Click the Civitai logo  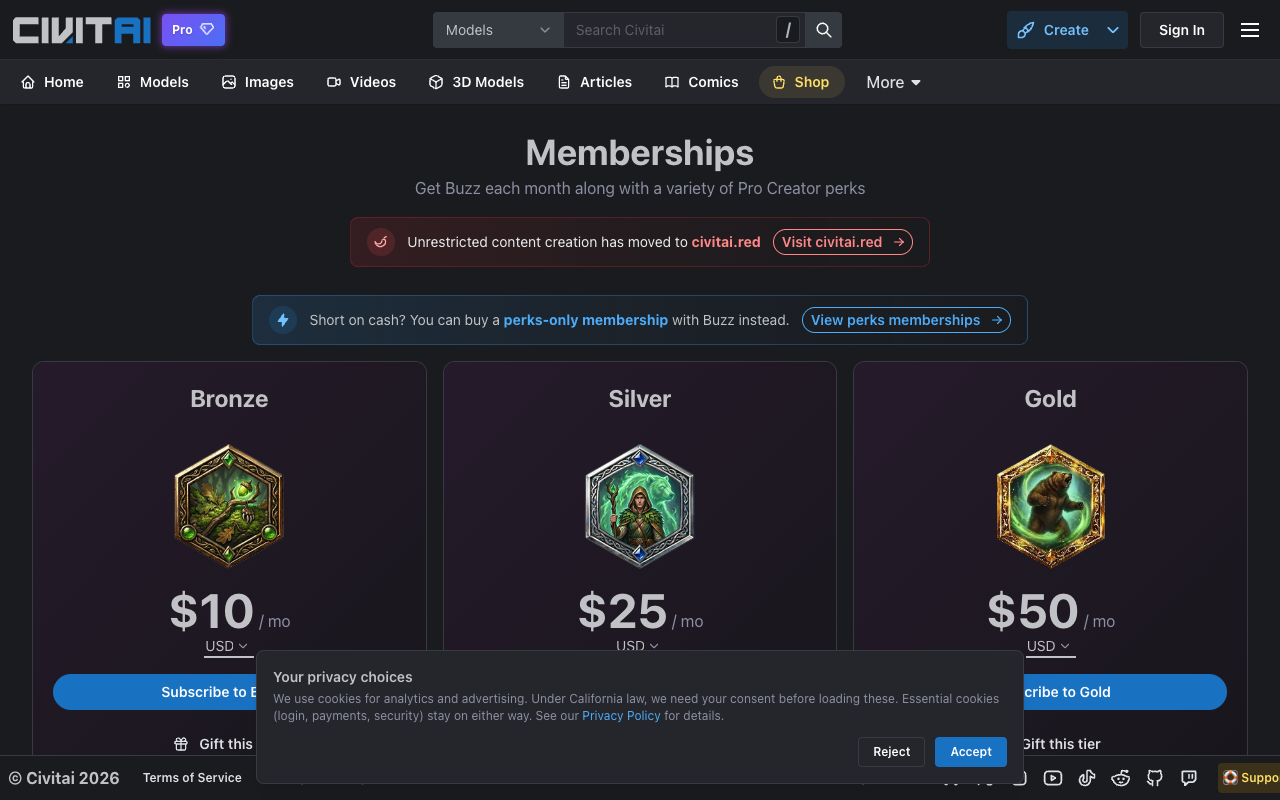coord(82,30)
